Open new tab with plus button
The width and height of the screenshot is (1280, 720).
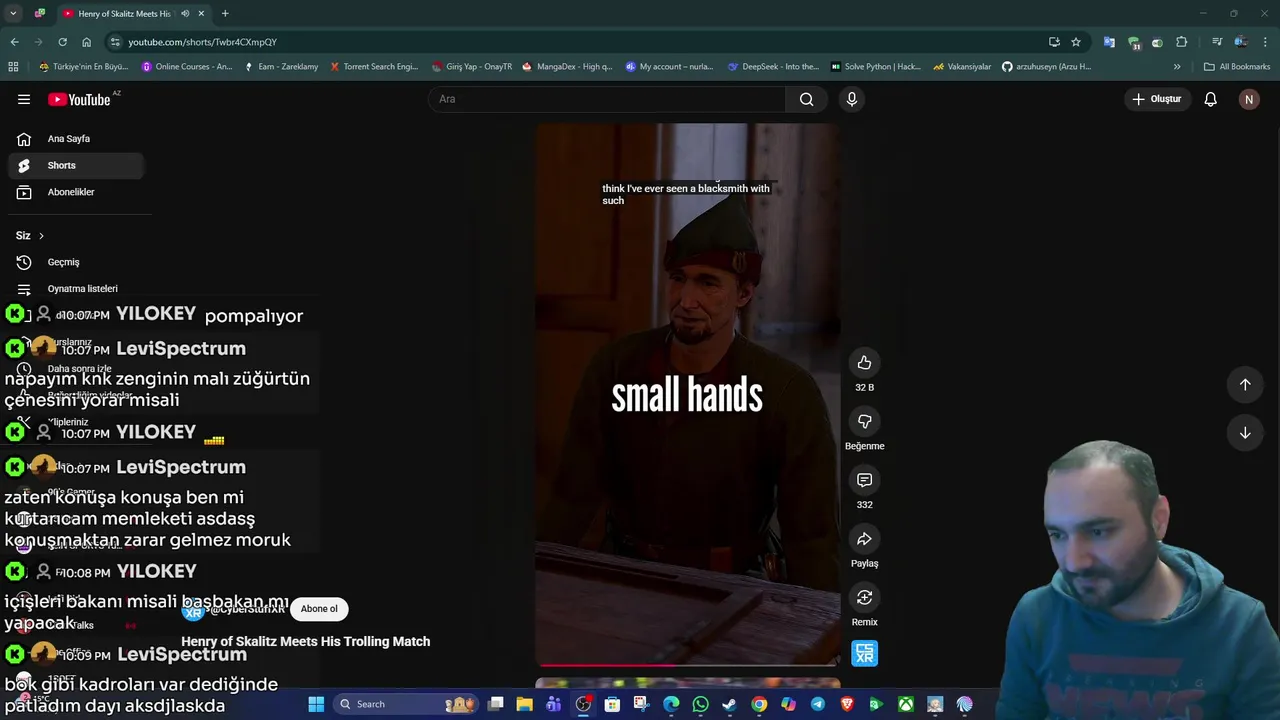pos(225,14)
